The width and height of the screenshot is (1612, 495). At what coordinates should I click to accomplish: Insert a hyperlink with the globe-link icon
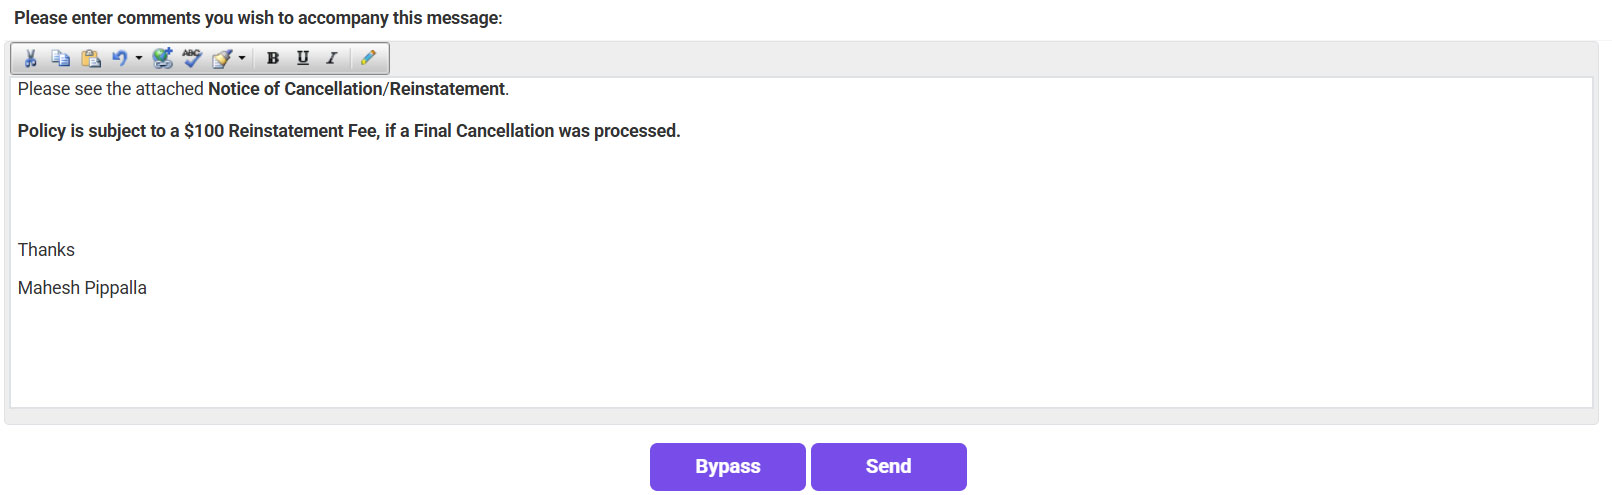(x=162, y=58)
